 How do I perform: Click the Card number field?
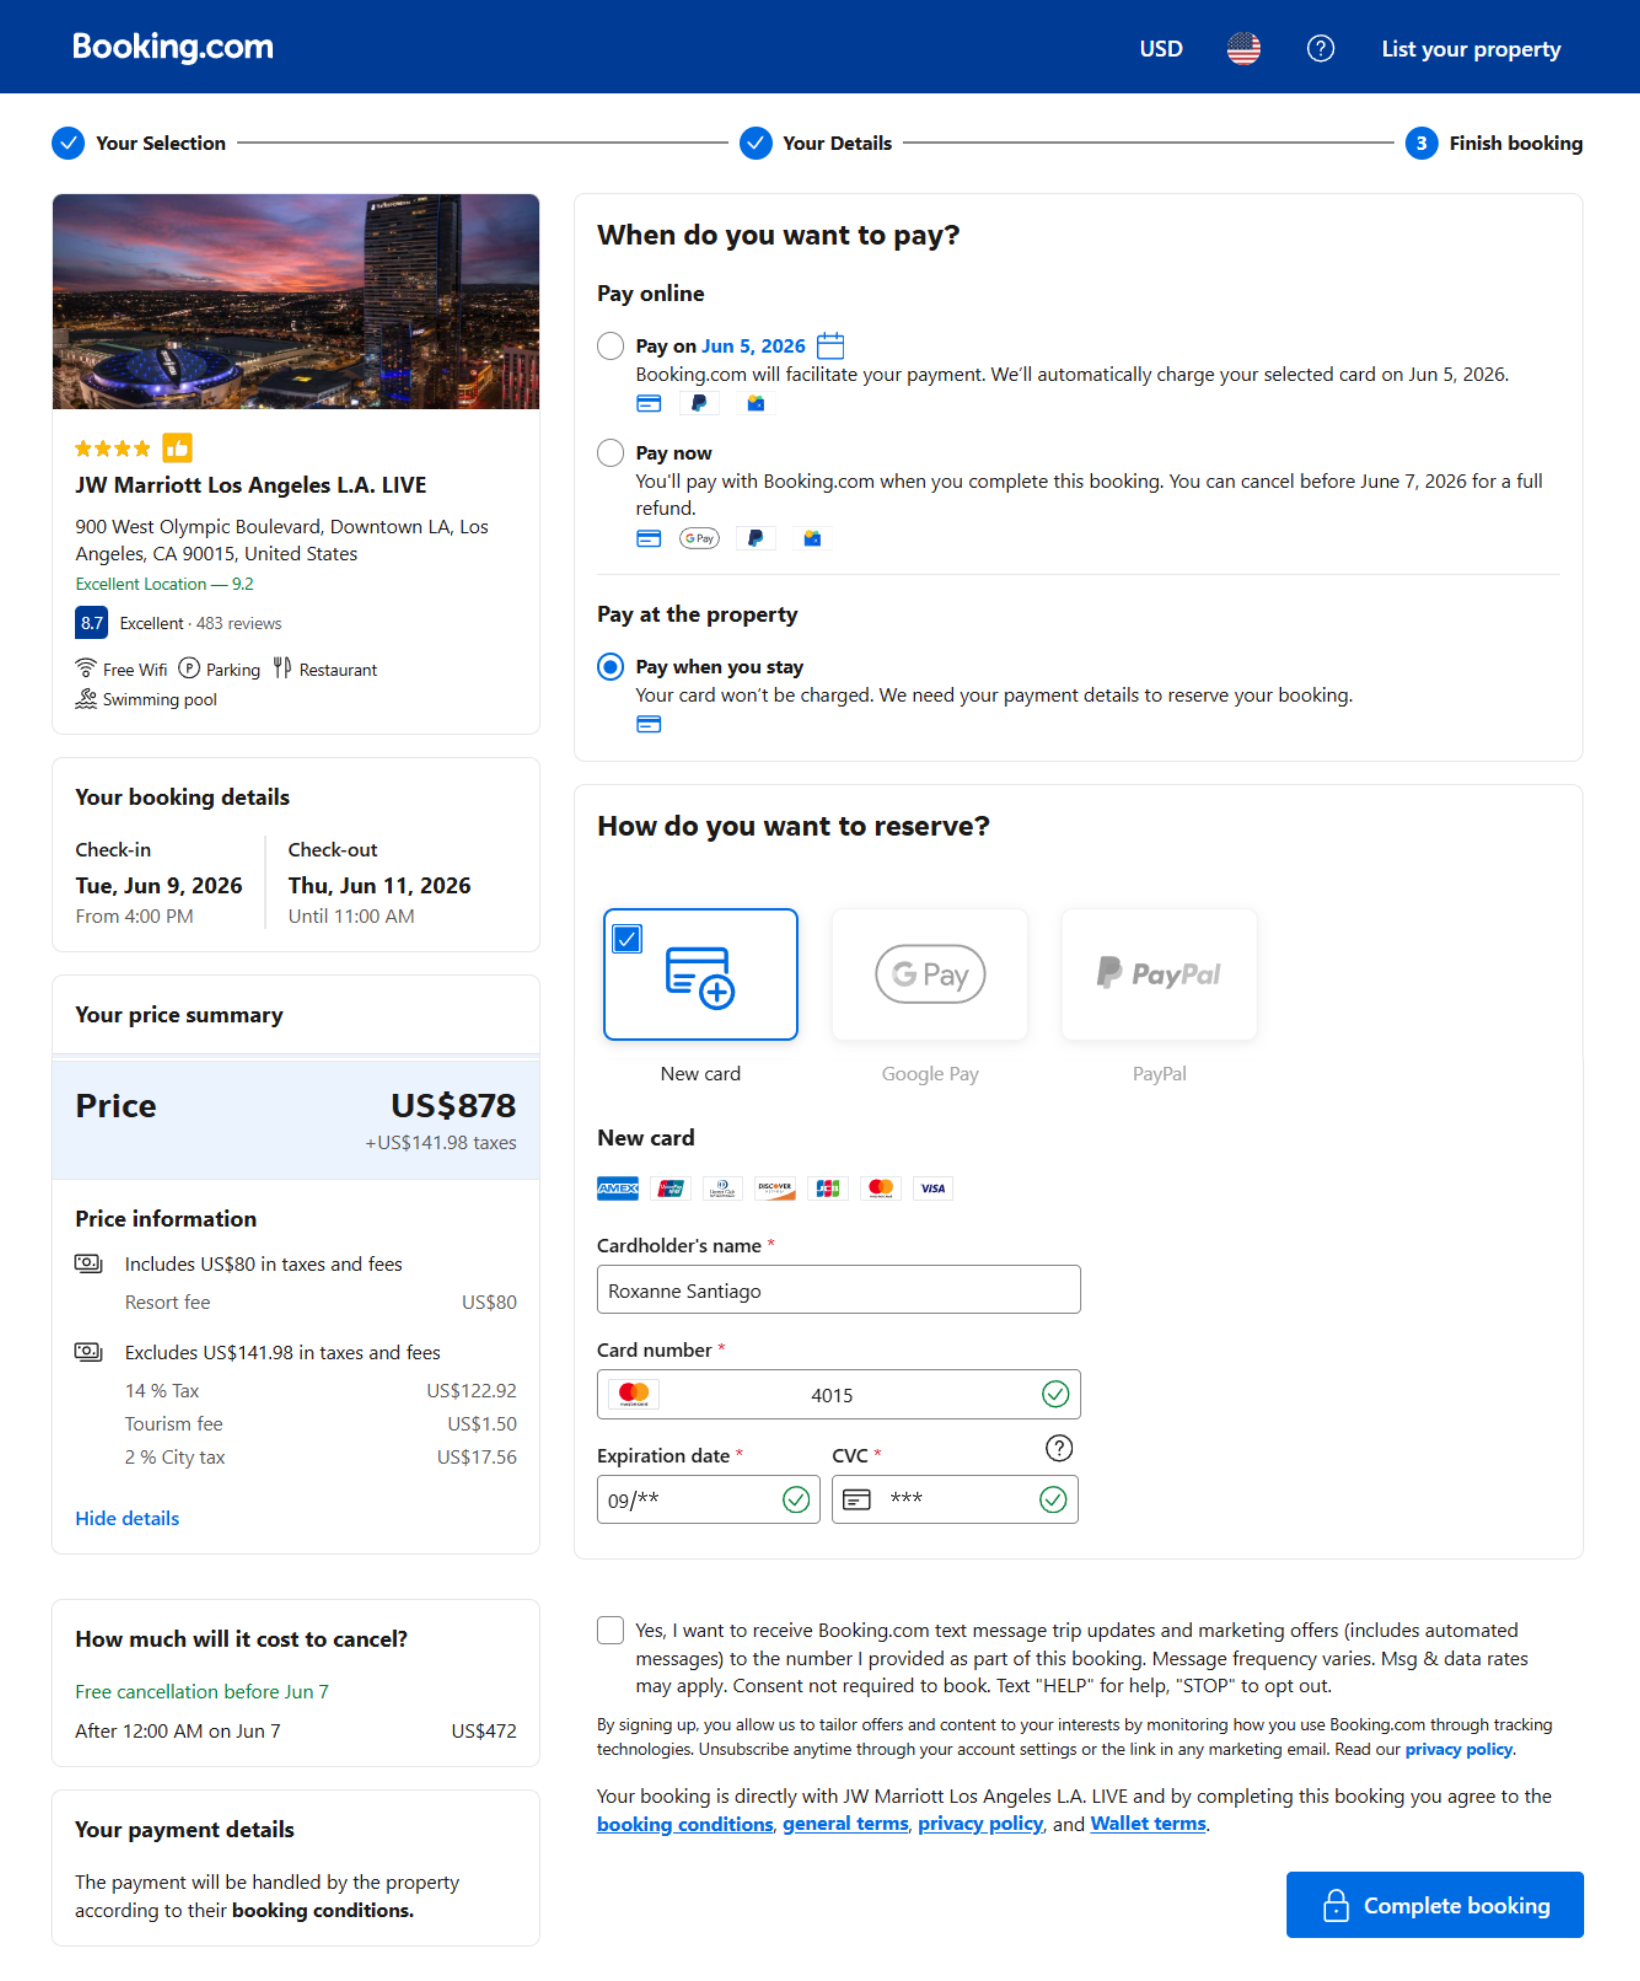839,1395
